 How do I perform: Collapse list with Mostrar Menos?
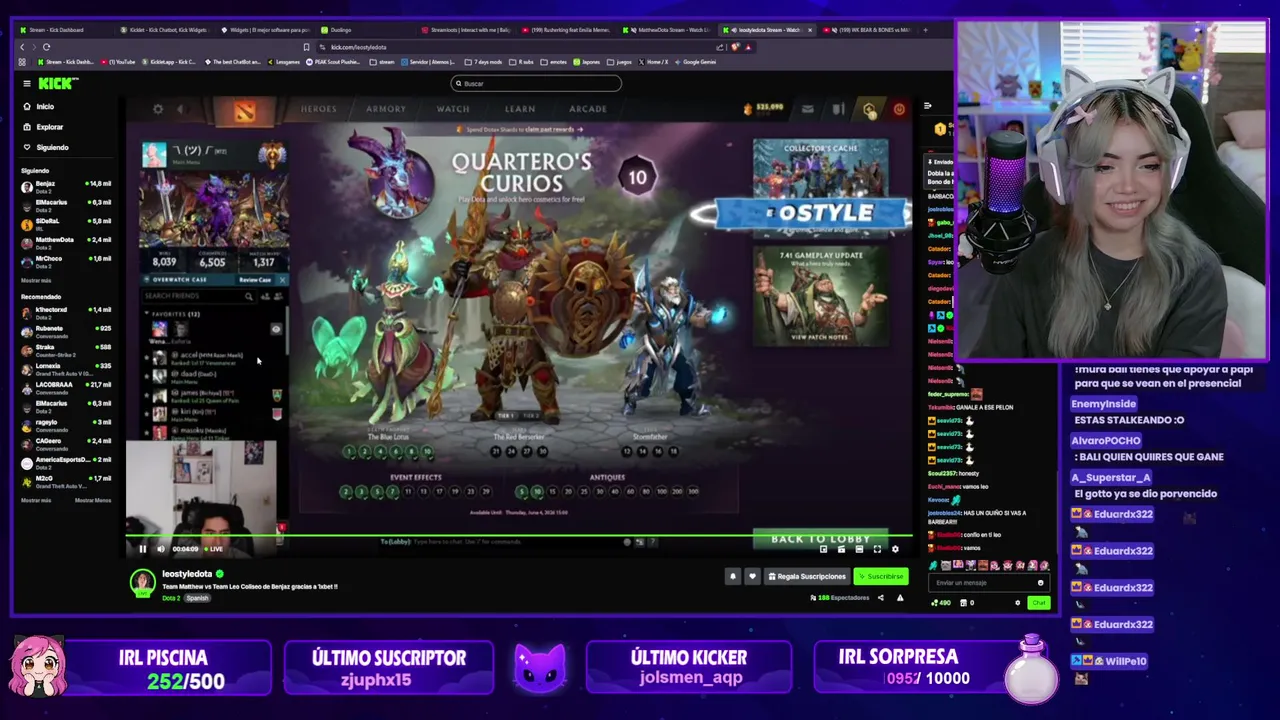93,500
